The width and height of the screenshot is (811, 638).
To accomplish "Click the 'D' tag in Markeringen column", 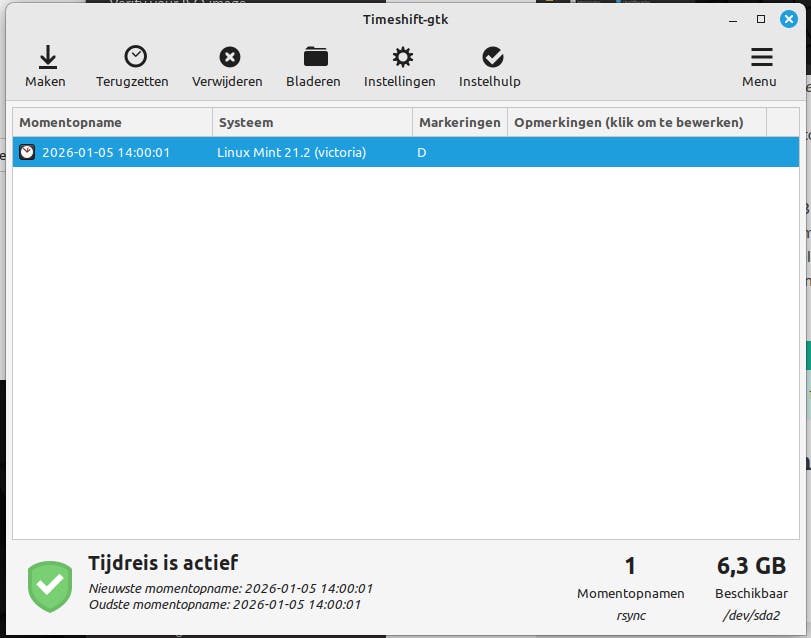I will (422, 153).
